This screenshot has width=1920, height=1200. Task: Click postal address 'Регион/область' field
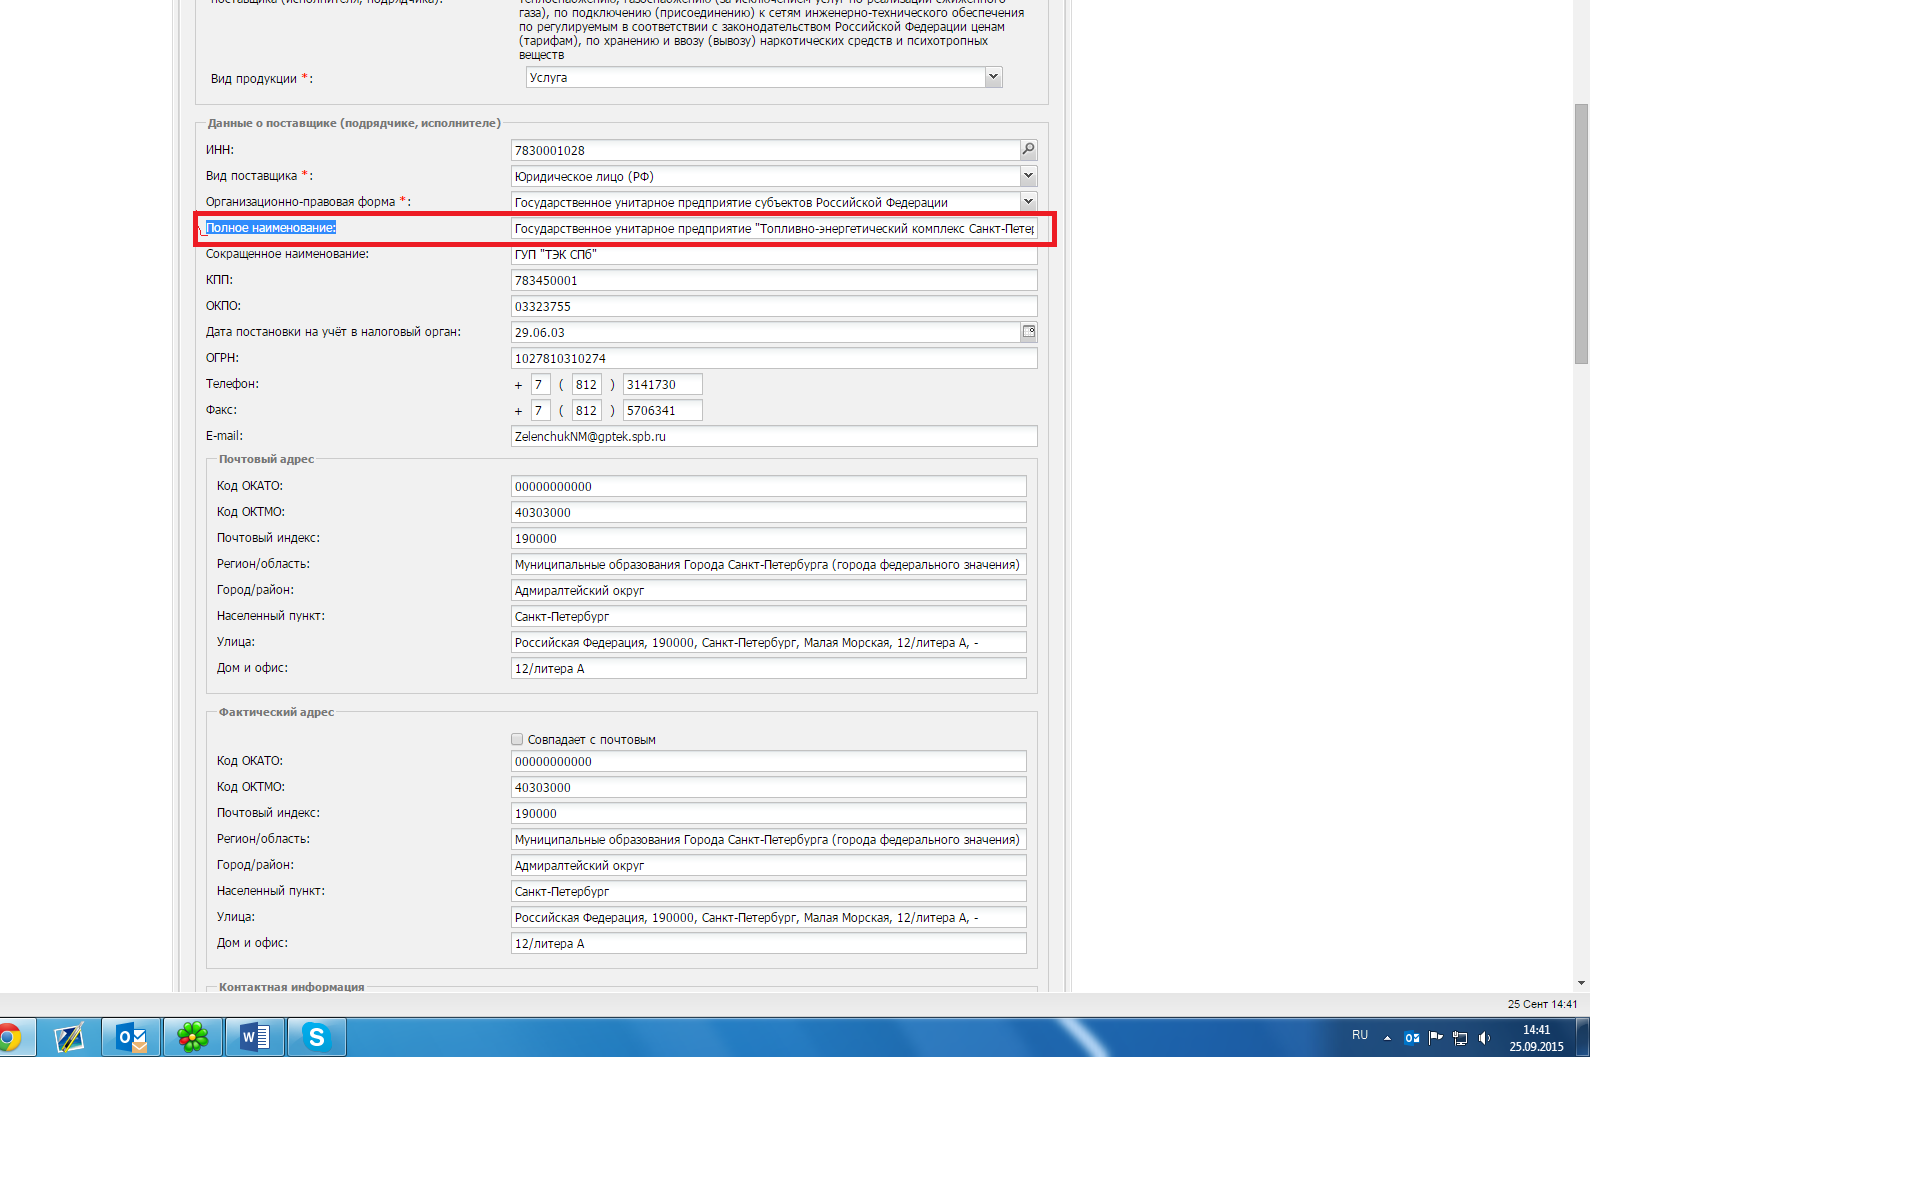tap(769, 564)
